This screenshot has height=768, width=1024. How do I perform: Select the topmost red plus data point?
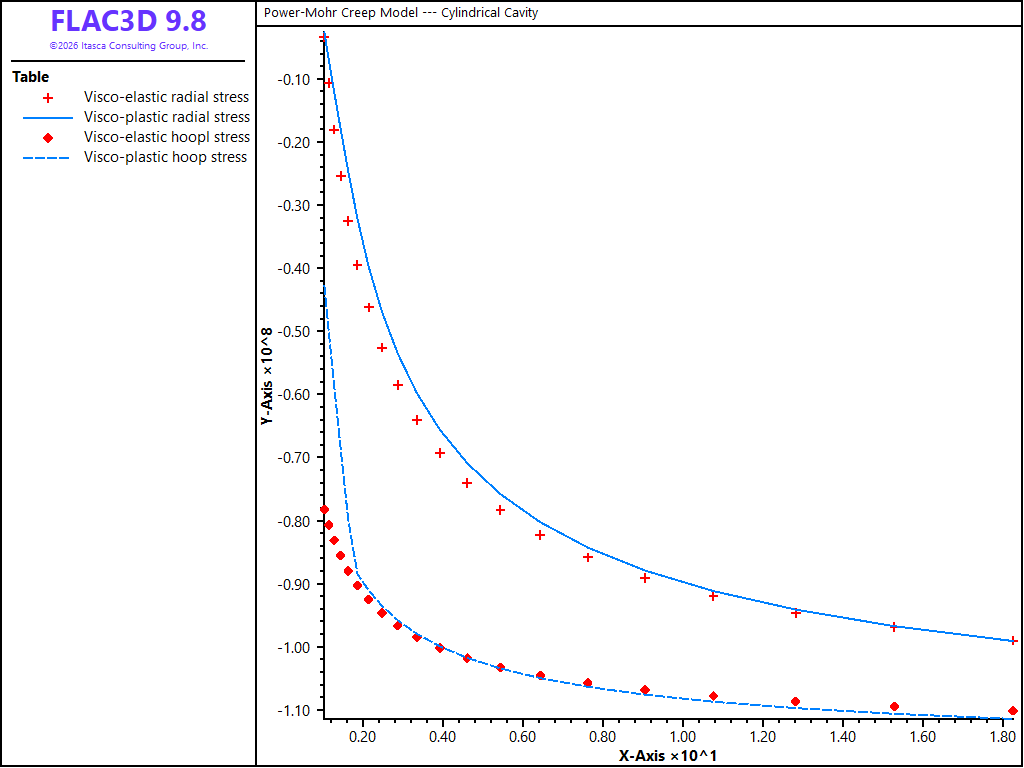(x=323, y=38)
